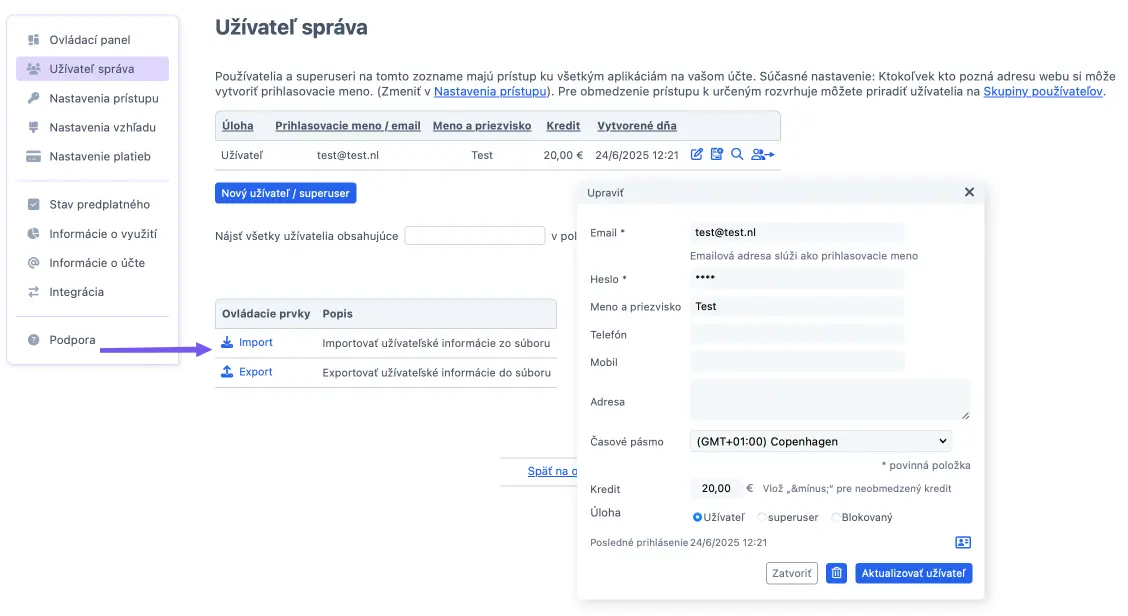Sort table by Vytvorené dňa column
Screen dimensions: 1128x616
(636, 126)
